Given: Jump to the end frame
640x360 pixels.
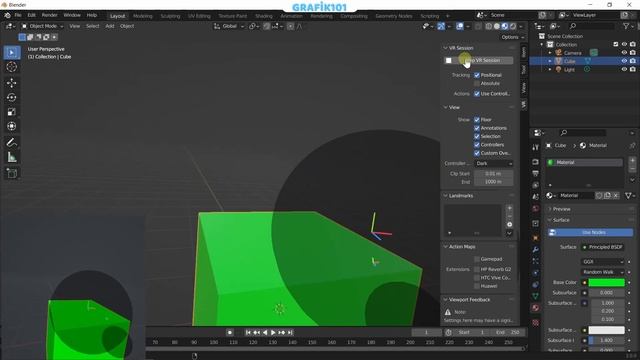Looking at the screenshot, I should click(290, 333).
